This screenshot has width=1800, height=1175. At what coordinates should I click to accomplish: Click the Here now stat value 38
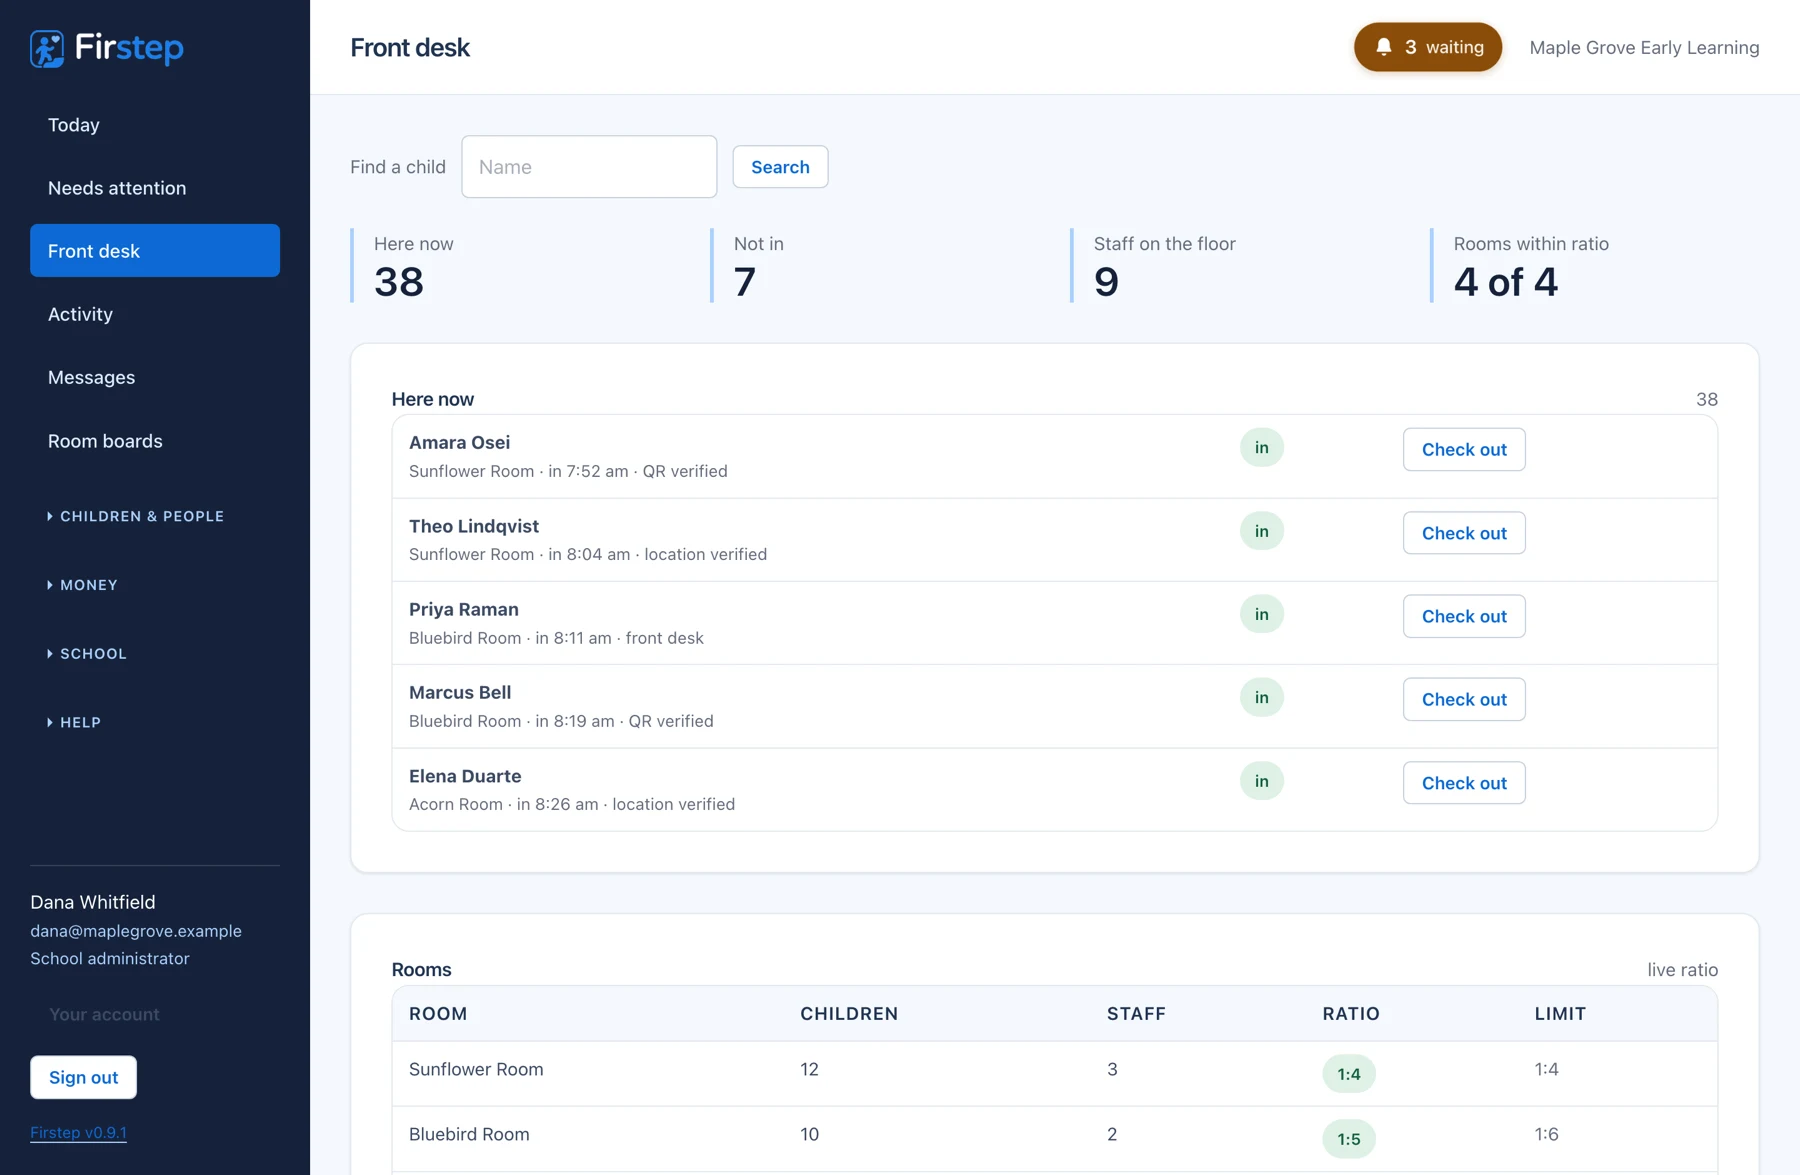[399, 282]
